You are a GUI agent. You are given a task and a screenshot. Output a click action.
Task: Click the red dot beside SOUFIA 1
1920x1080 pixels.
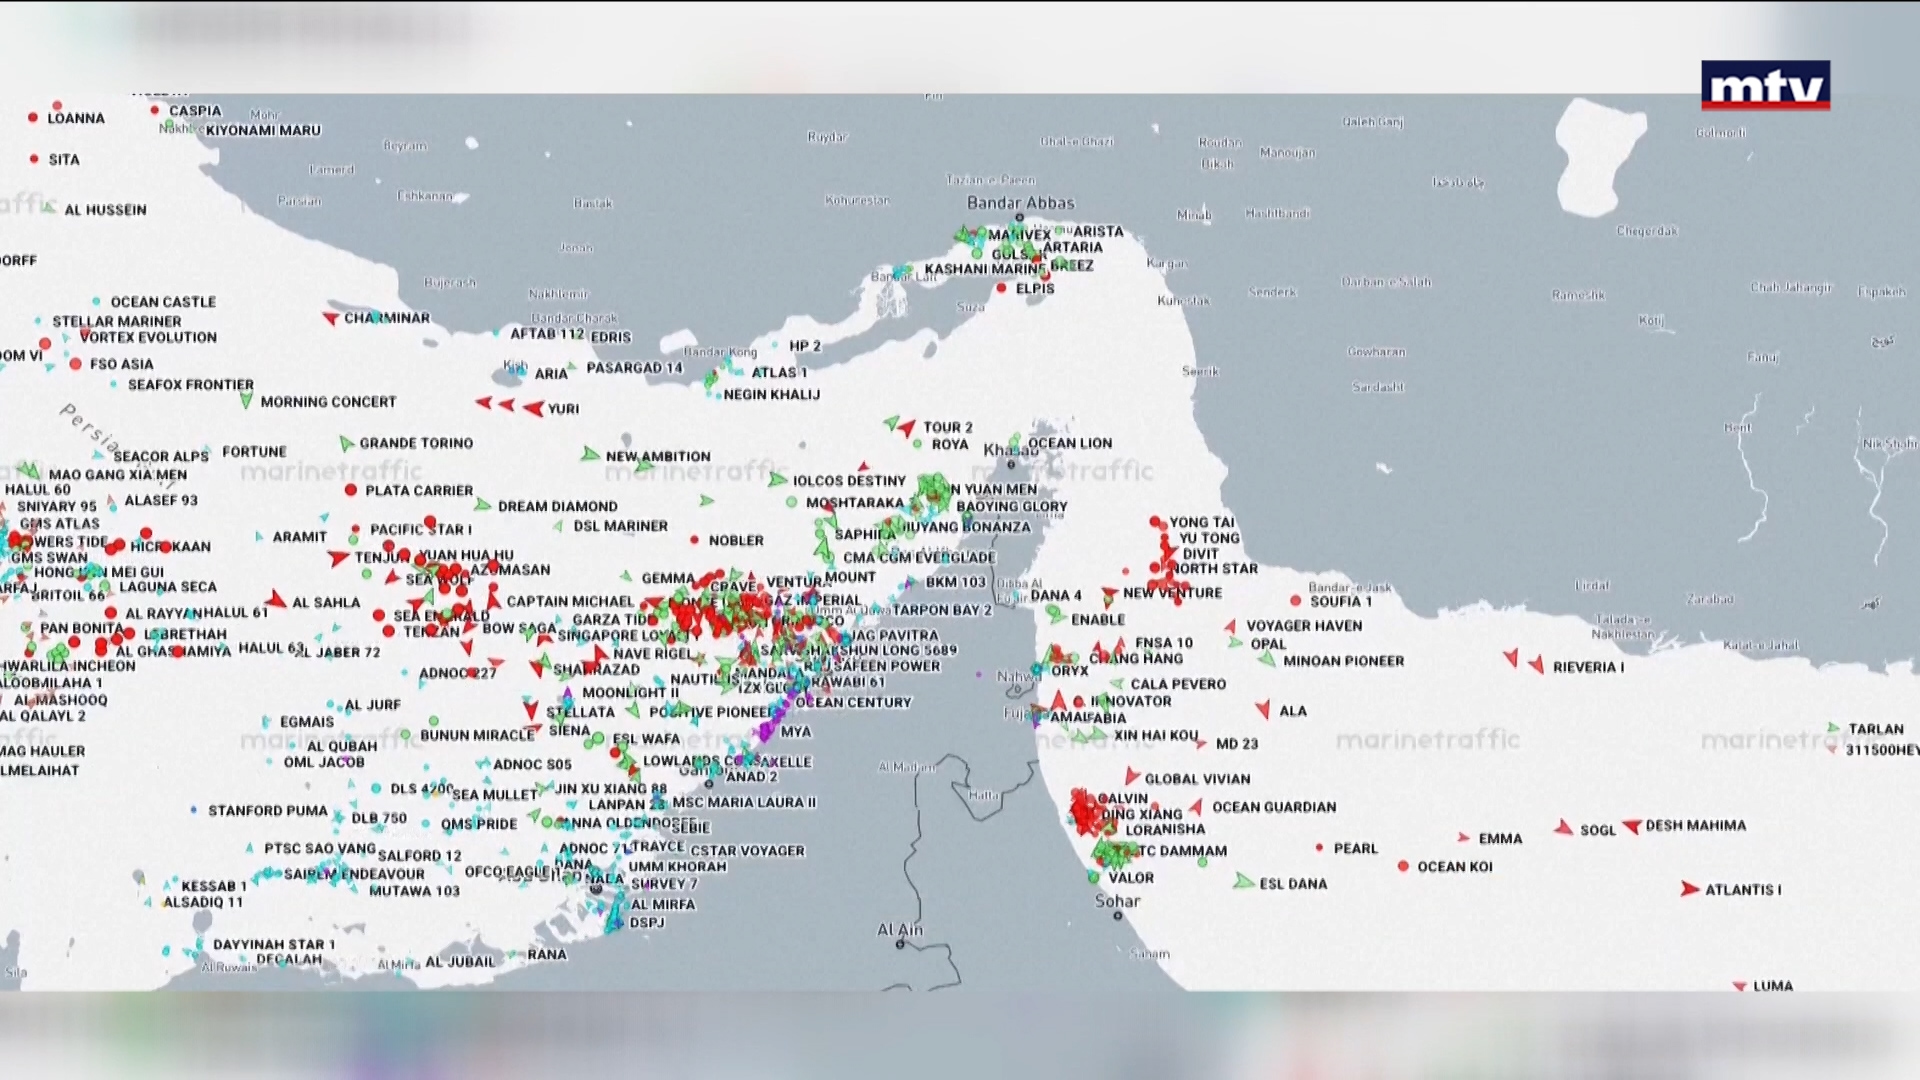[1295, 601]
